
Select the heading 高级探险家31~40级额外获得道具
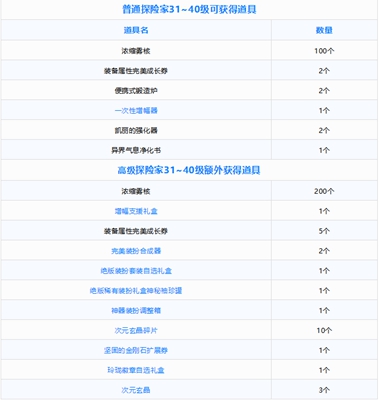(x=189, y=170)
